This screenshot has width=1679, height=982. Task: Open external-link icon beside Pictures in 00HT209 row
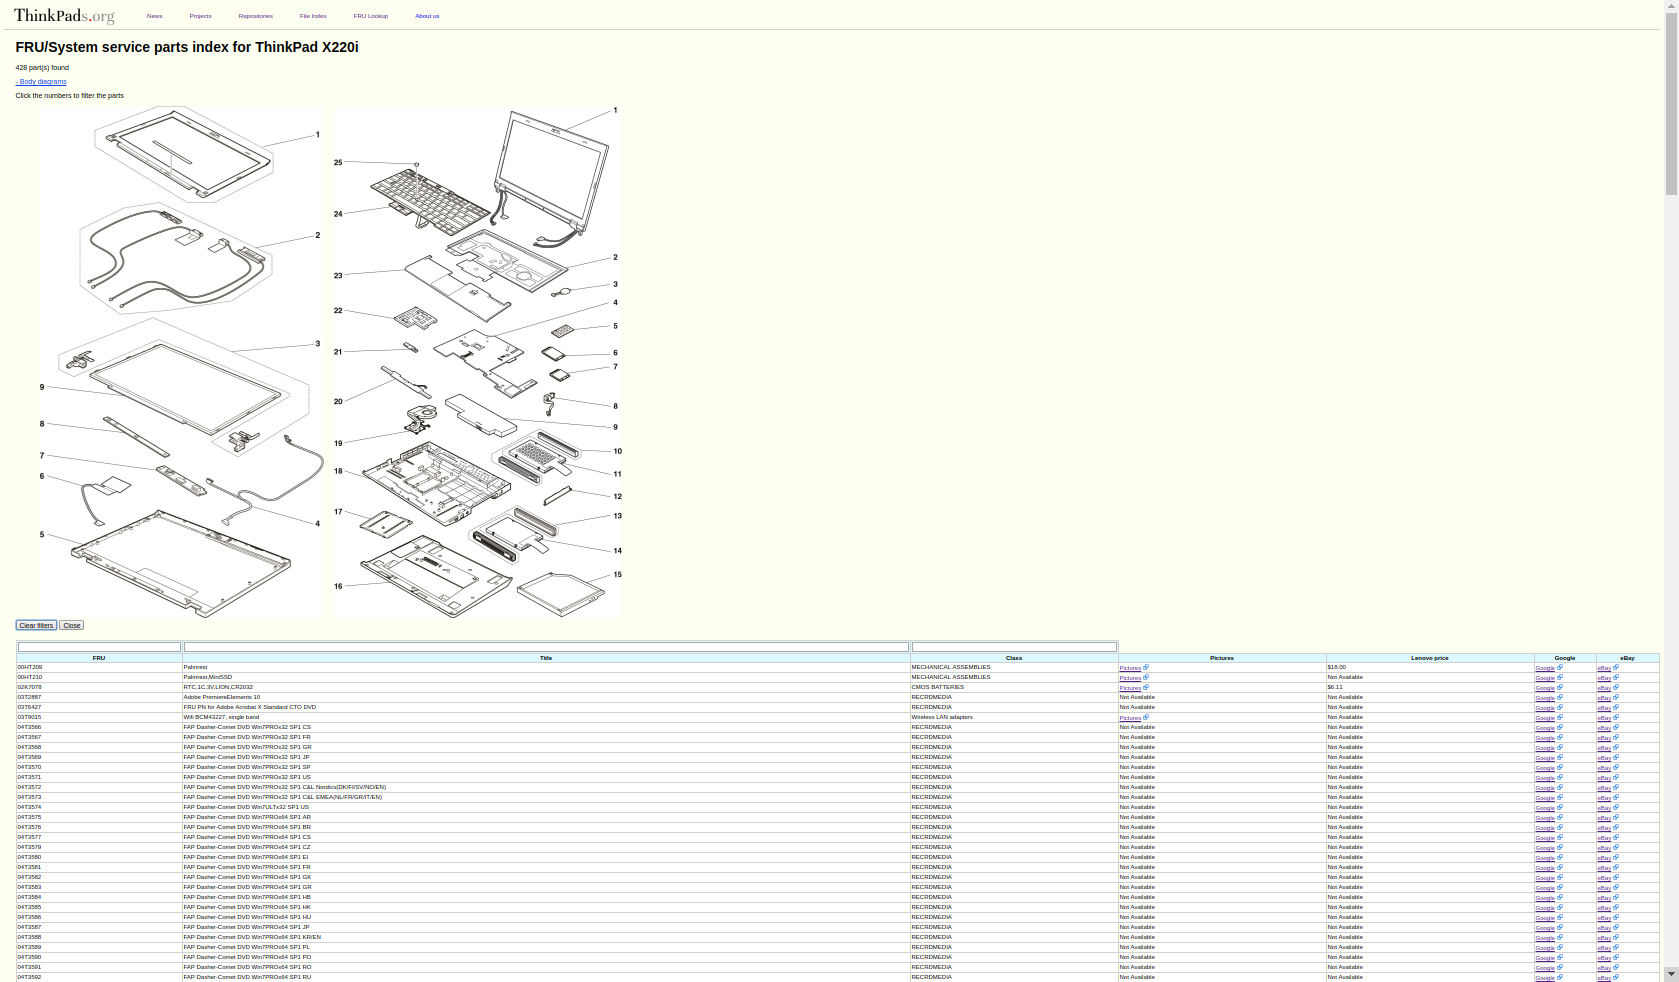click(x=1146, y=667)
